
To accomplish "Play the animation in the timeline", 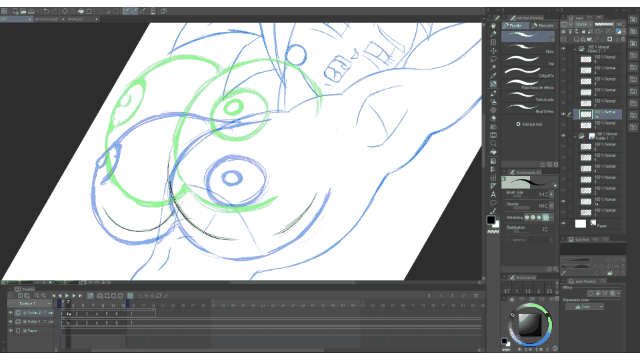I will tap(67, 296).
